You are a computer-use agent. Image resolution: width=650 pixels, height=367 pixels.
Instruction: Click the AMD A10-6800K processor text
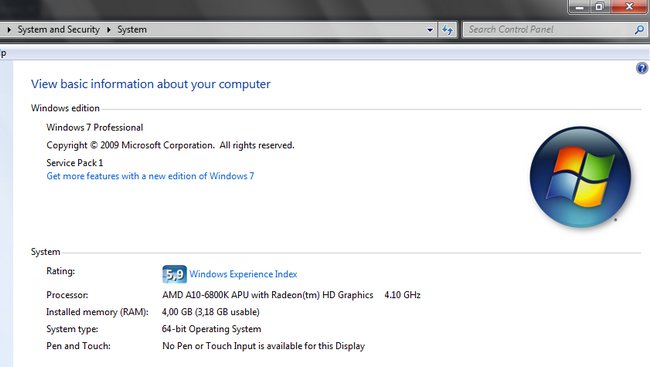[268, 295]
